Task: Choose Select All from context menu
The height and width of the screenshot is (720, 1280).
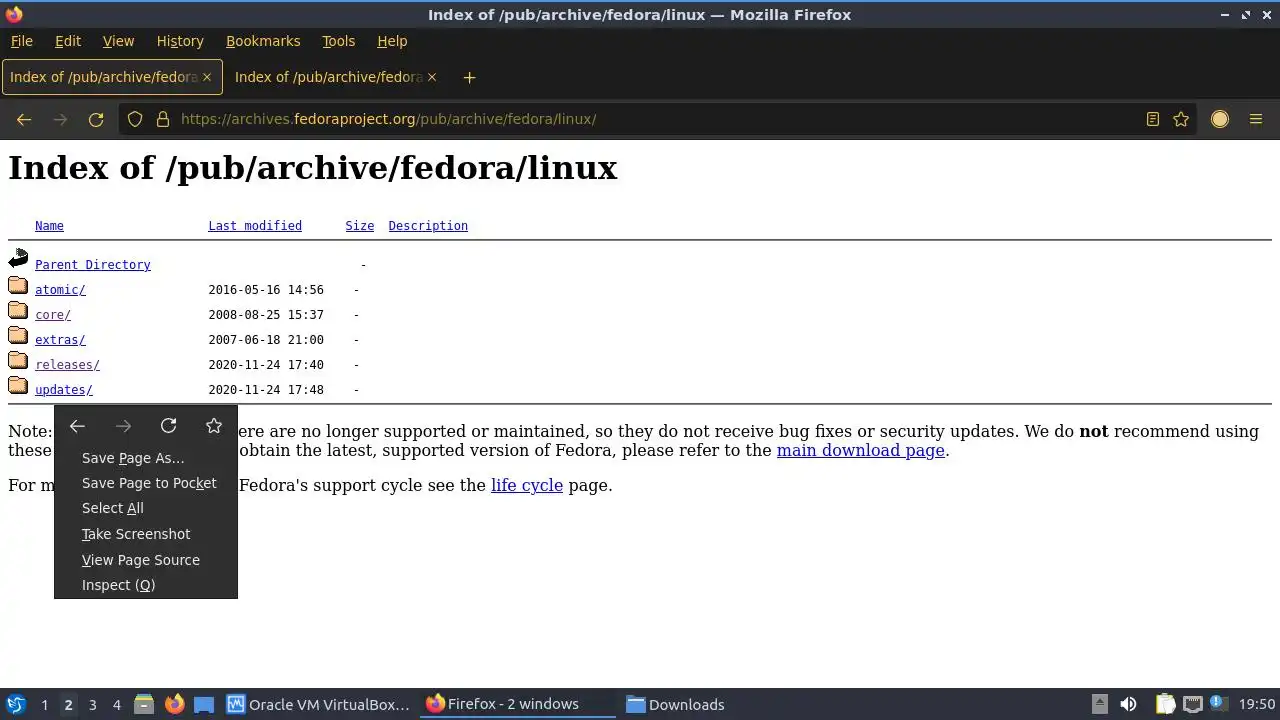Action: coord(146,508)
